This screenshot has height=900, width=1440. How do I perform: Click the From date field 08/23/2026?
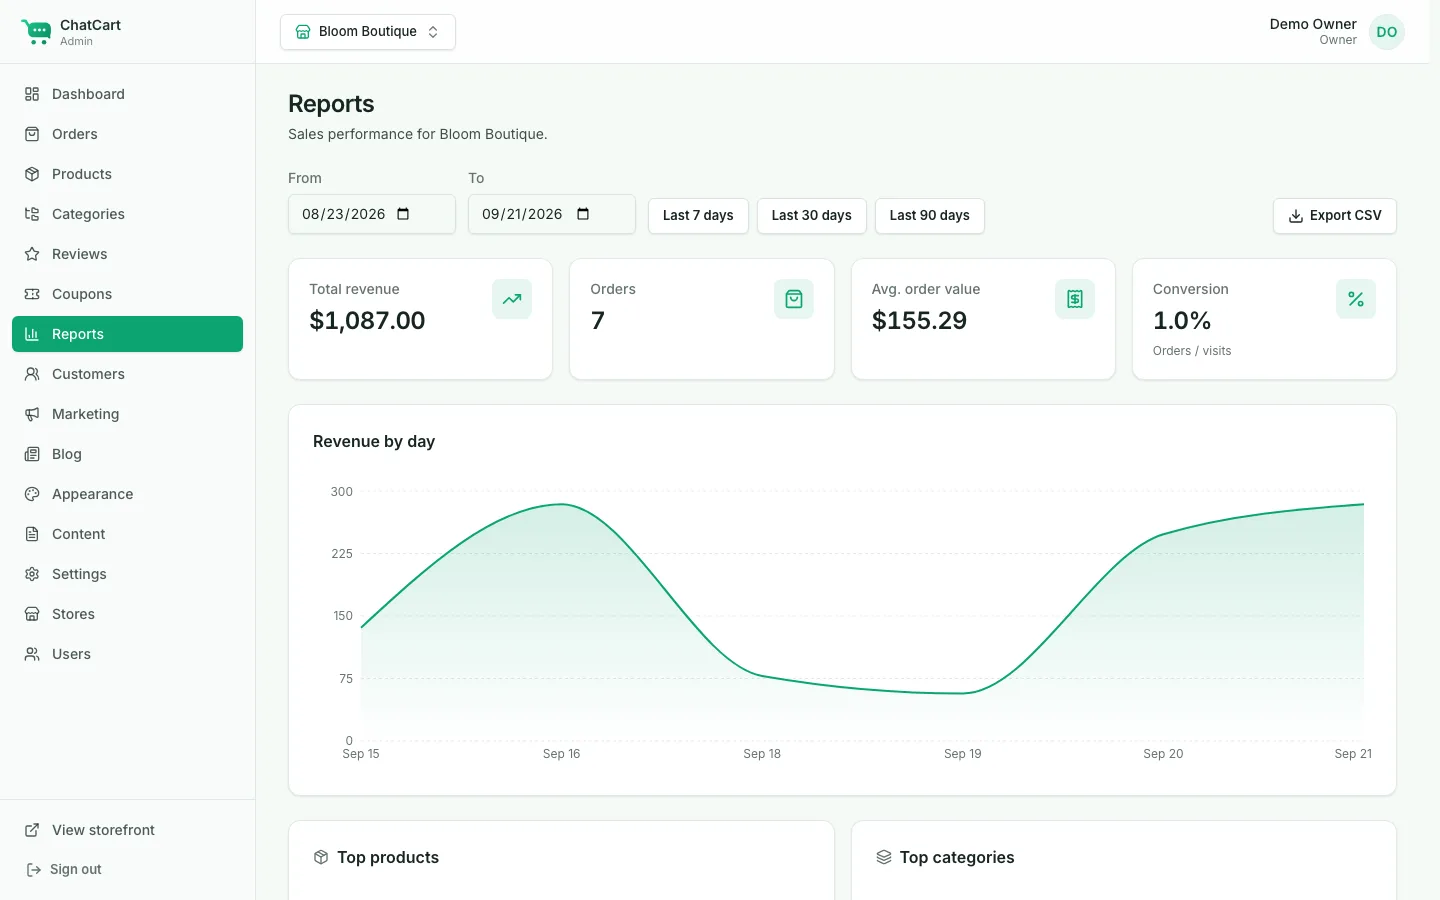coord(372,214)
